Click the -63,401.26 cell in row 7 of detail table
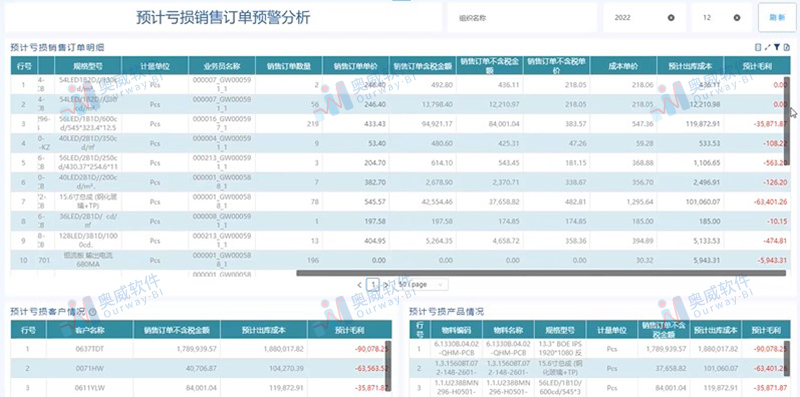The width and height of the screenshot is (800, 397). 757,202
